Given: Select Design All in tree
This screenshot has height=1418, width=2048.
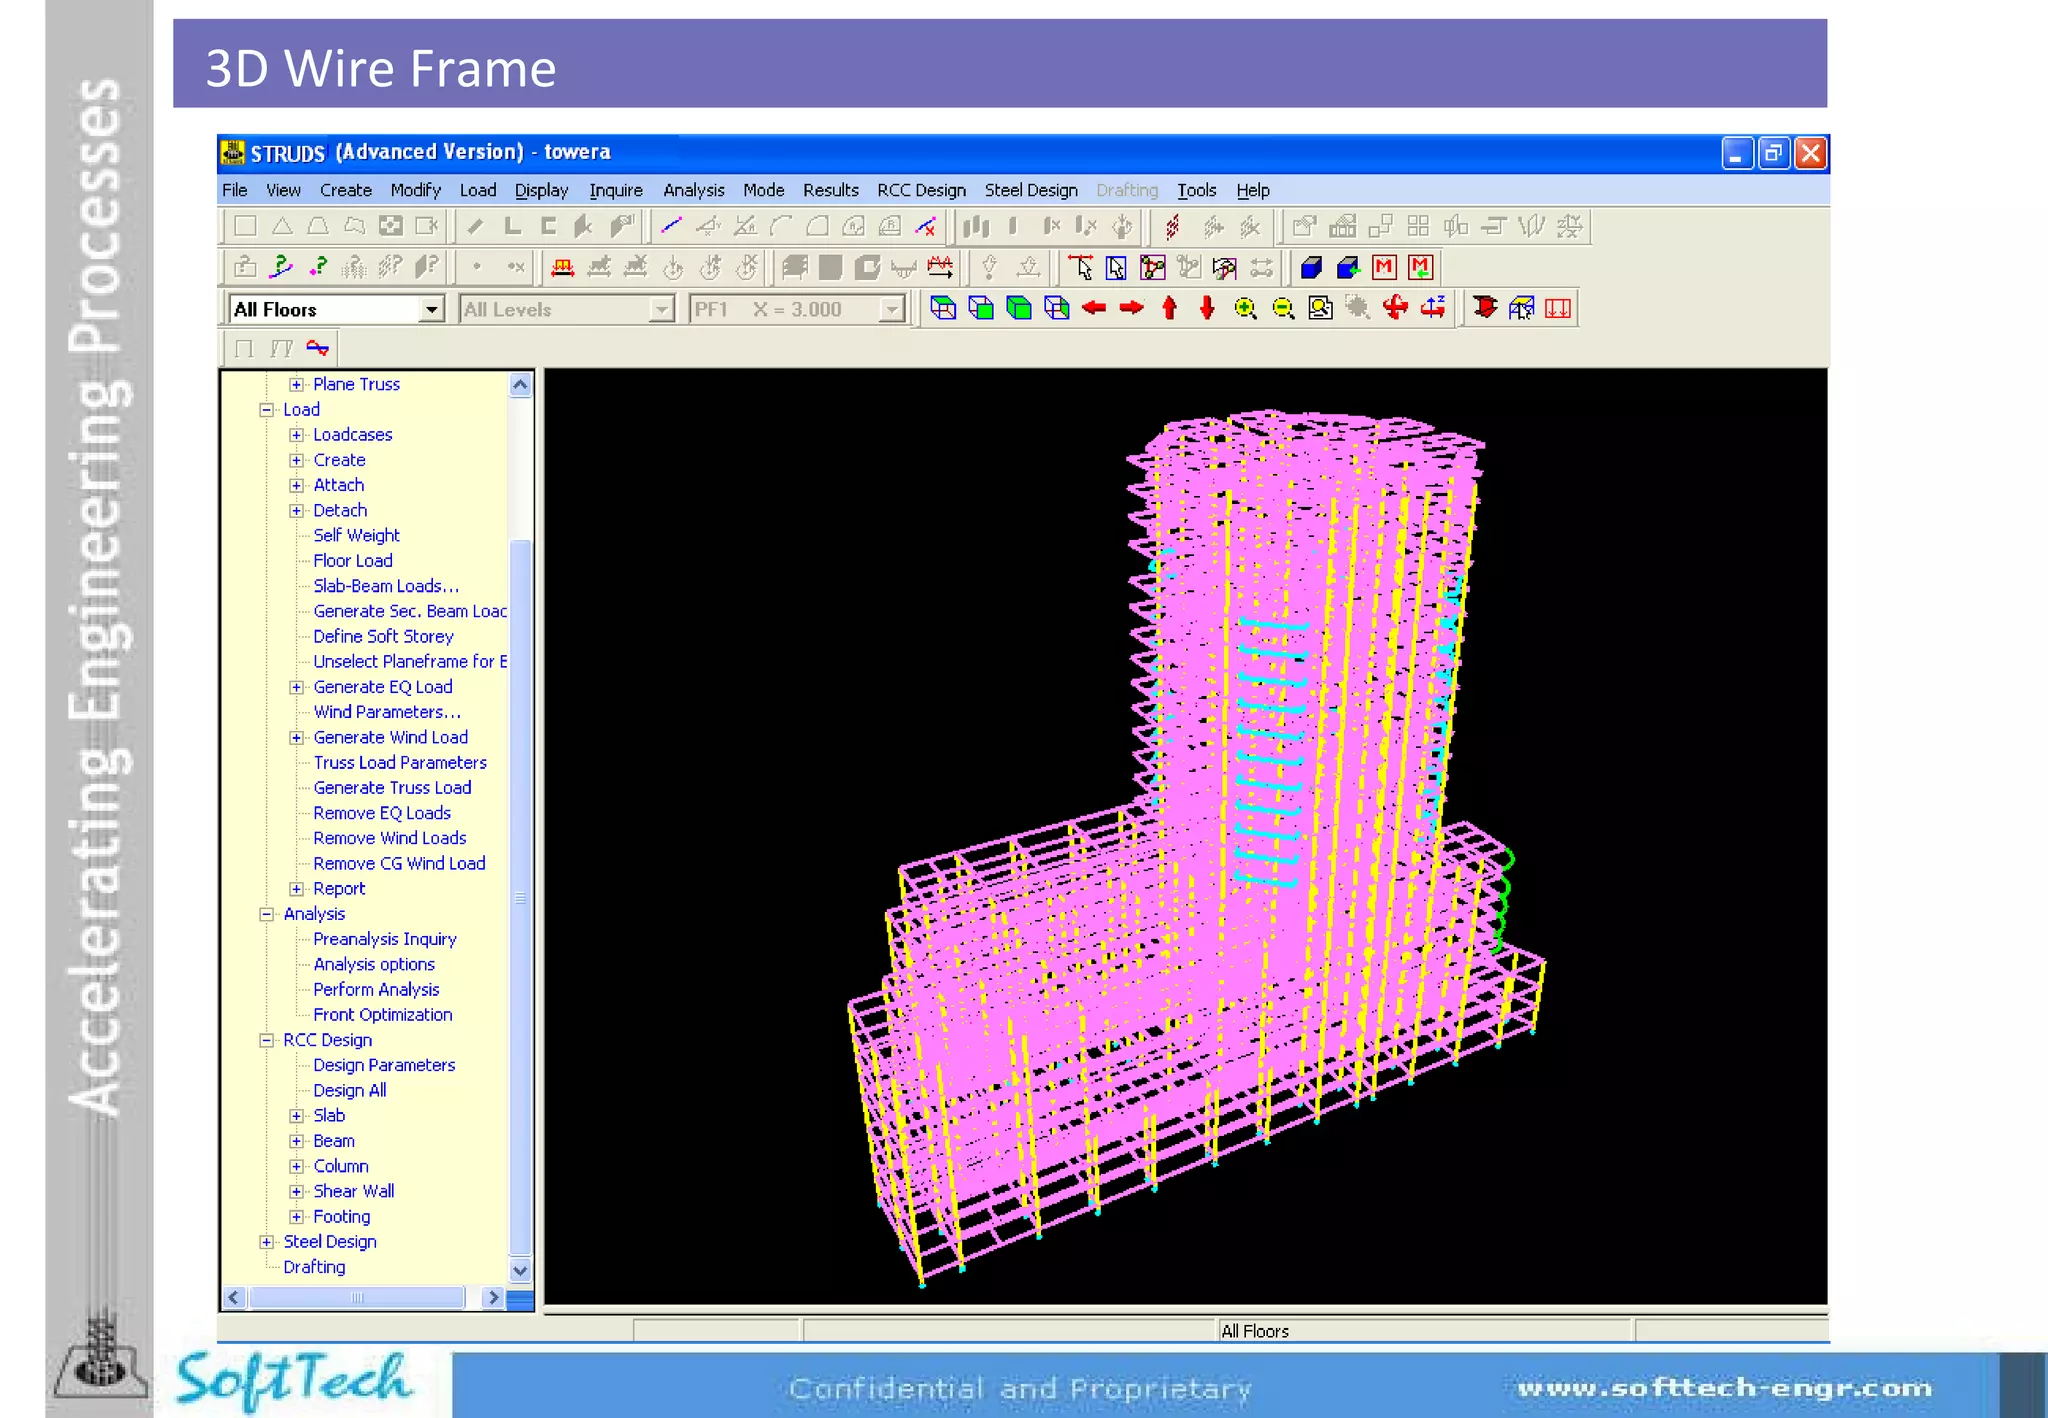Looking at the screenshot, I should point(349,1090).
